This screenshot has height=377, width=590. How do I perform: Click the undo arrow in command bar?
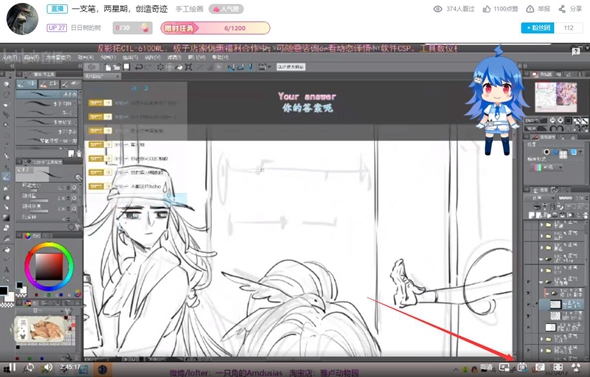(138, 67)
